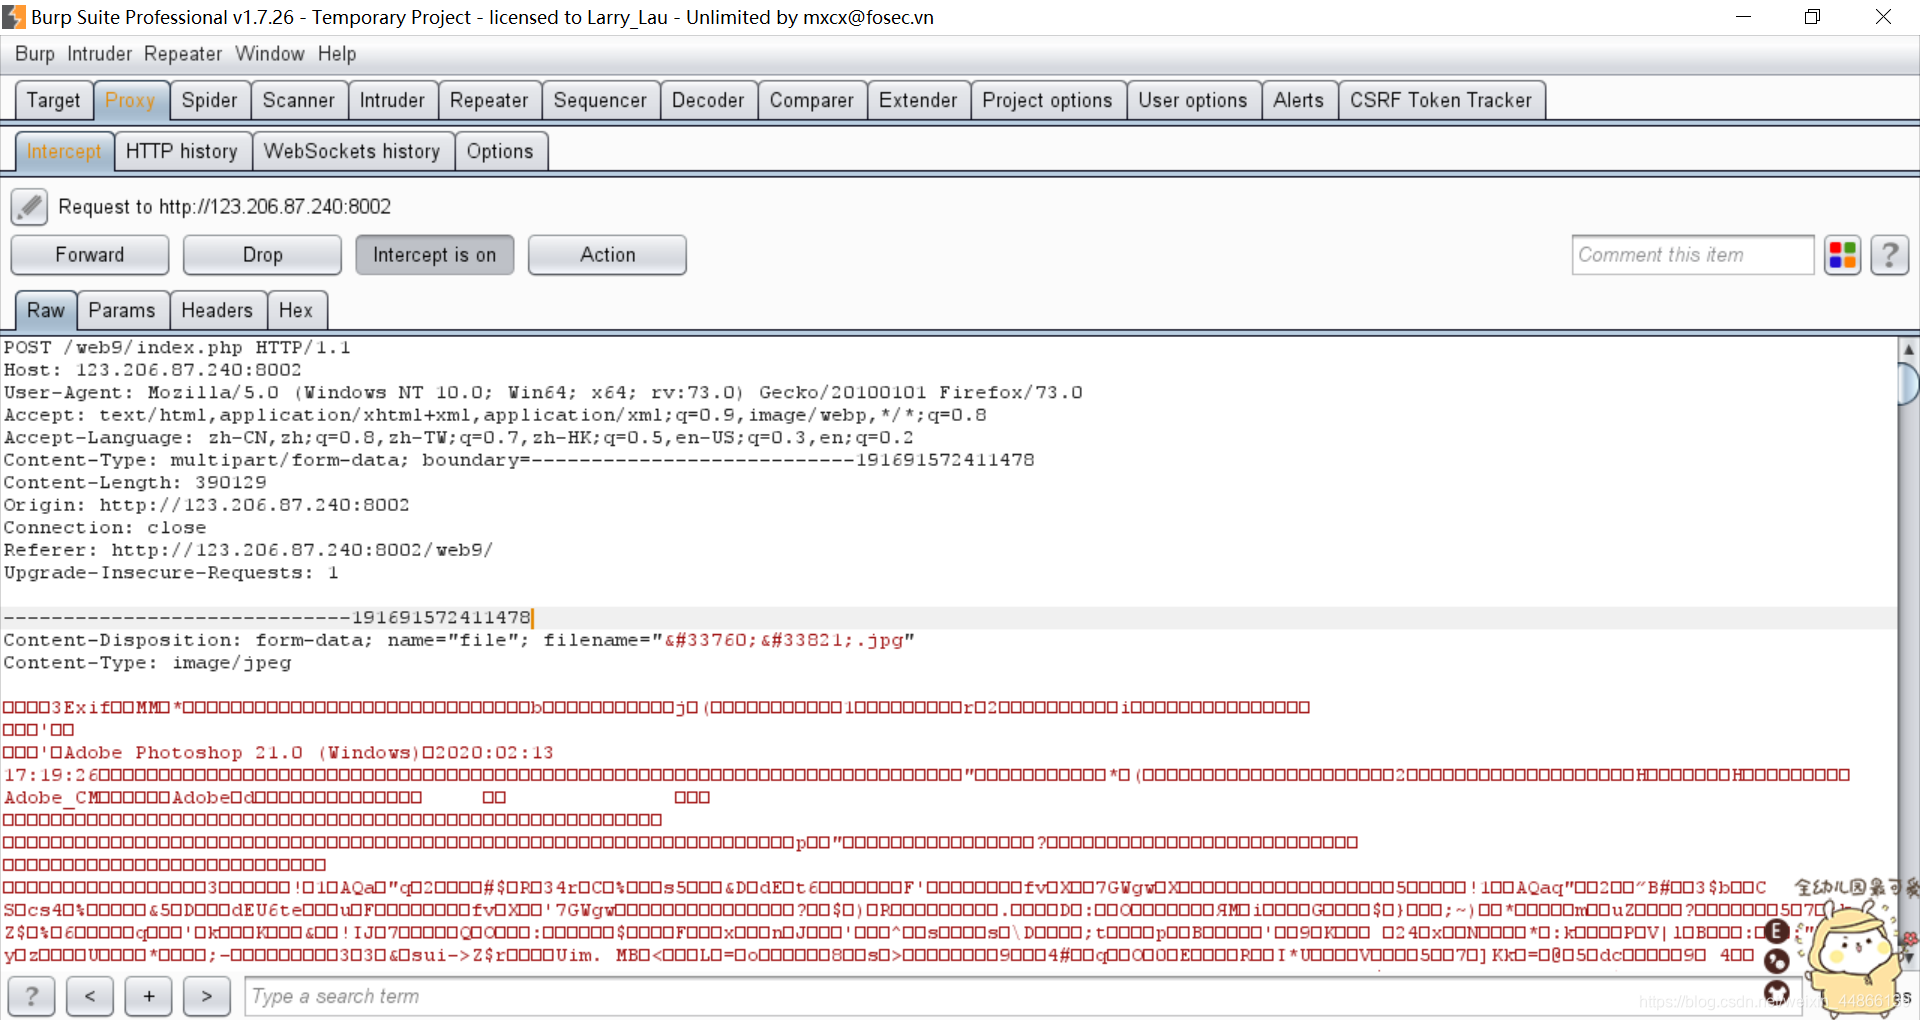Screen dimensions: 1920x1020
Task: Open the Alerts tab
Action: click(1299, 100)
